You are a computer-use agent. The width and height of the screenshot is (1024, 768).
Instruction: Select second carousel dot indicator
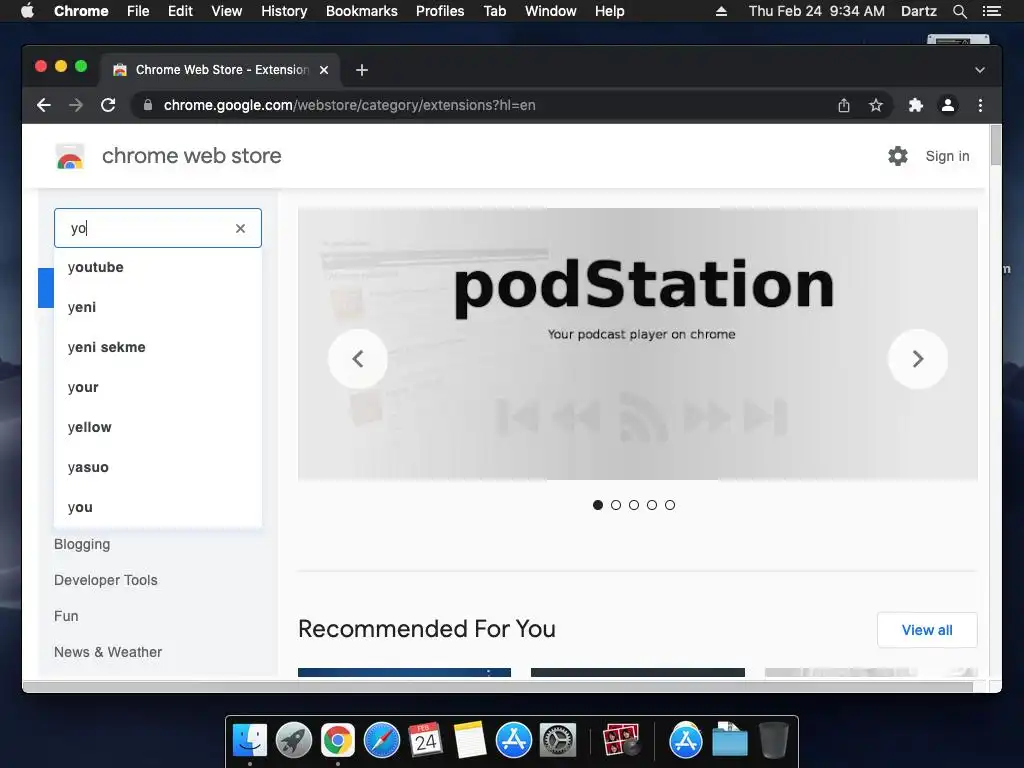pyautogui.click(x=616, y=505)
